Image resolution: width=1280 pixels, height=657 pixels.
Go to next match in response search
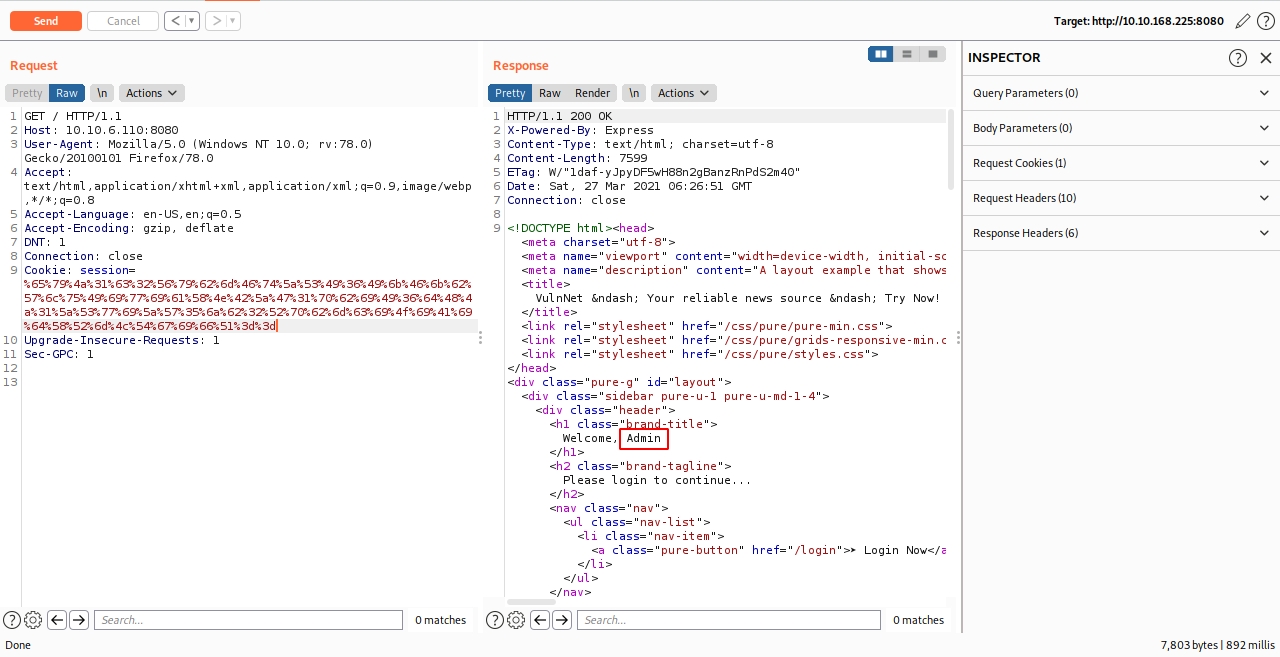562,620
